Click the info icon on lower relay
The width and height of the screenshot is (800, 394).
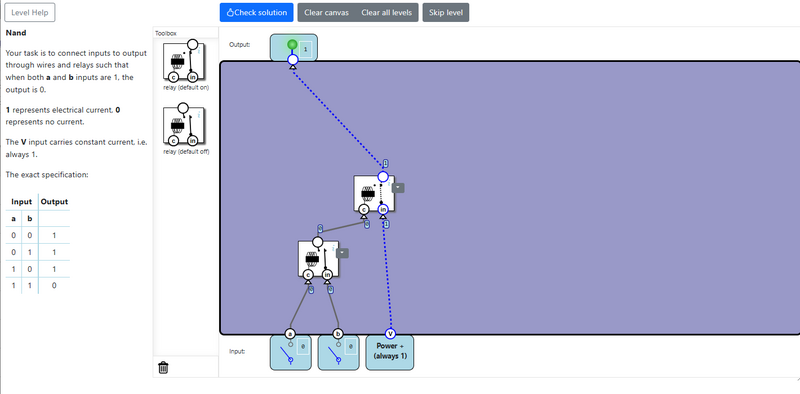pyautogui.click(x=333, y=248)
